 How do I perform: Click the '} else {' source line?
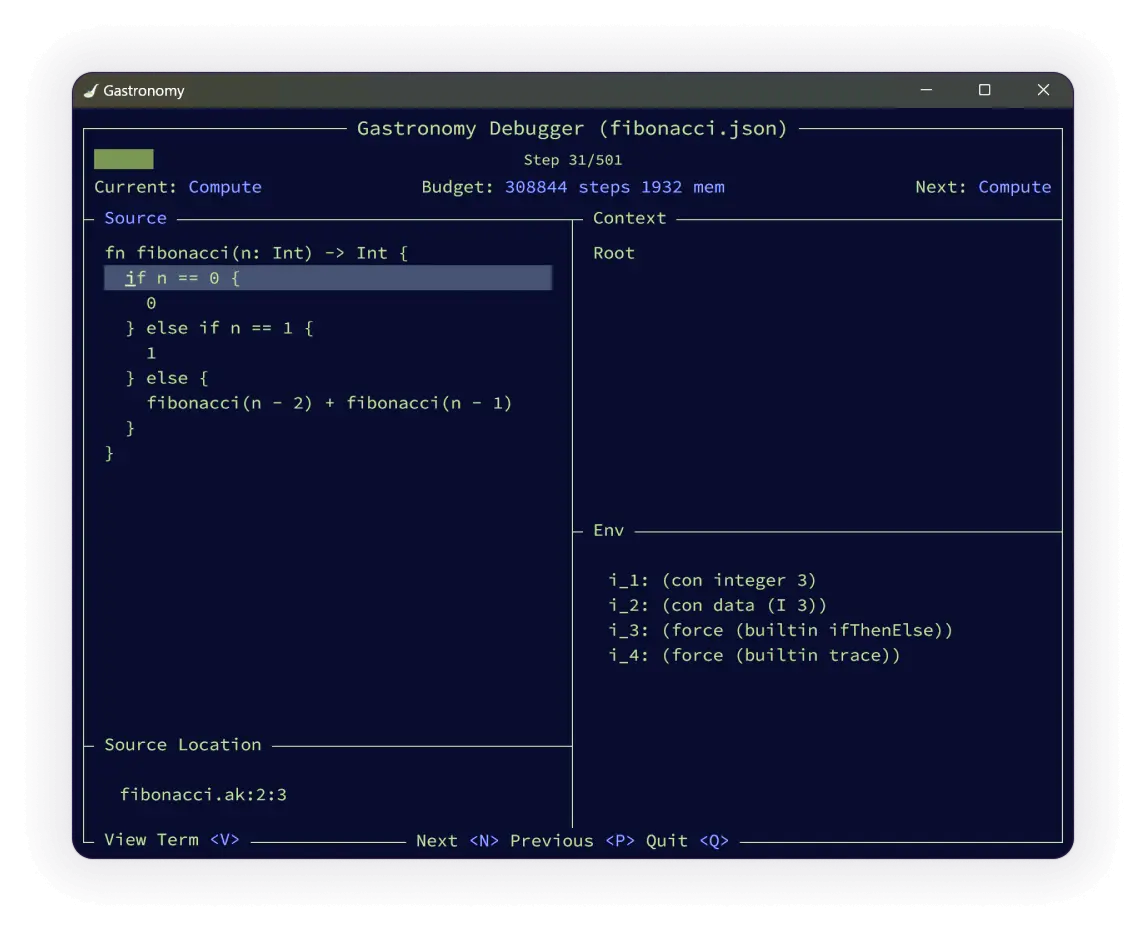pos(167,379)
